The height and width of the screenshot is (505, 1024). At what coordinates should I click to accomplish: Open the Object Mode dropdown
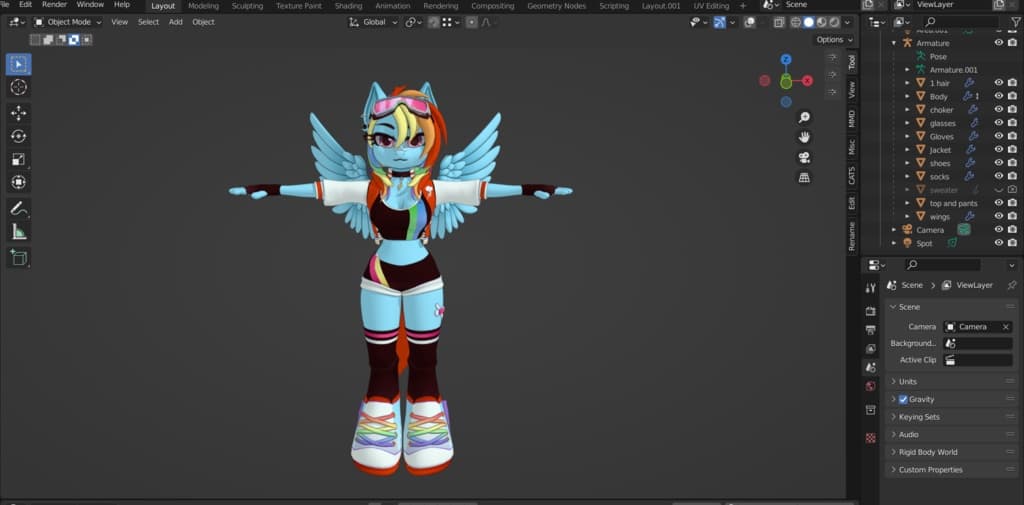(68, 22)
